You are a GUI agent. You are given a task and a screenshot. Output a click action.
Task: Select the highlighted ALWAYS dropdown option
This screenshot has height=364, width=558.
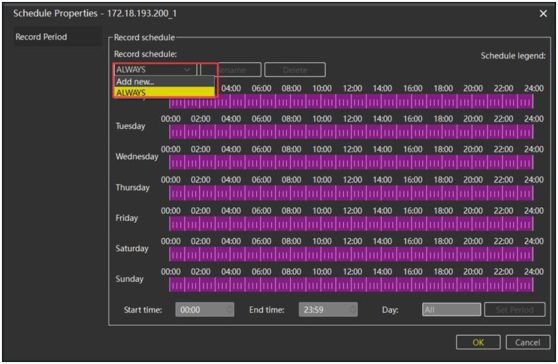tap(164, 93)
